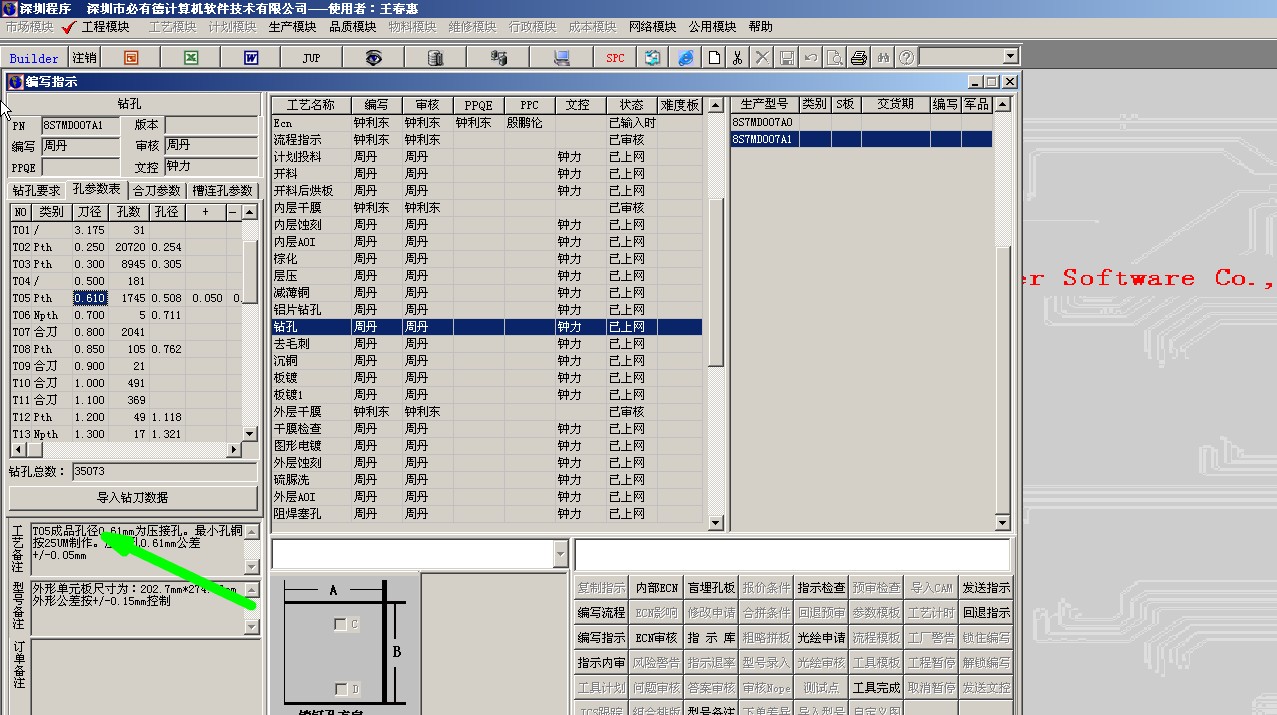This screenshot has height=715, width=1277.
Task: Switch to the 槽连孔参数 tab
Action: tap(223, 190)
